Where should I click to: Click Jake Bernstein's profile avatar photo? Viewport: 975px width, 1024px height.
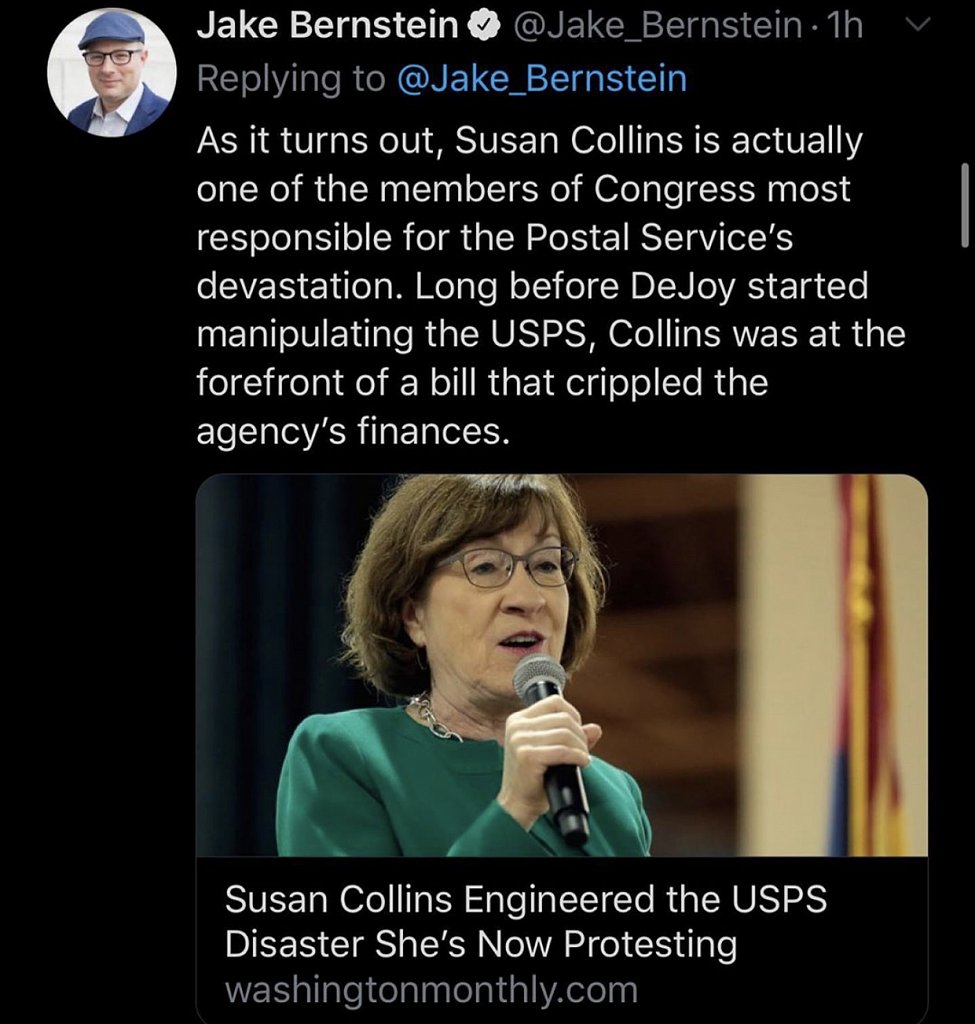(111, 71)
